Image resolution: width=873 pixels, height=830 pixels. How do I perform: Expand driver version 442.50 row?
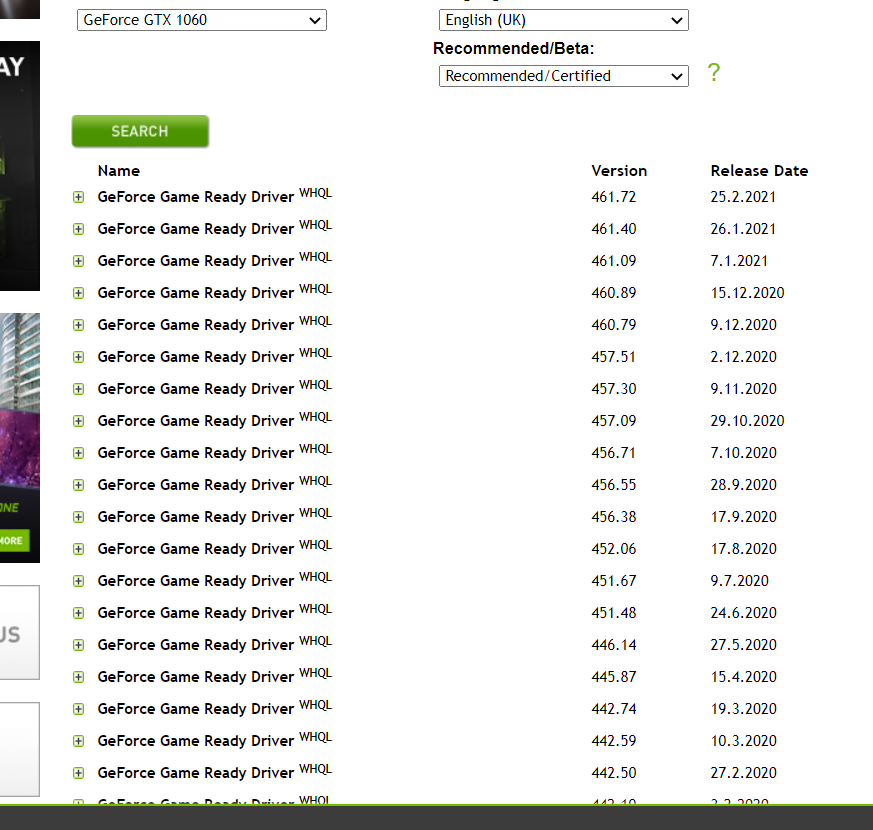(79, 773)
